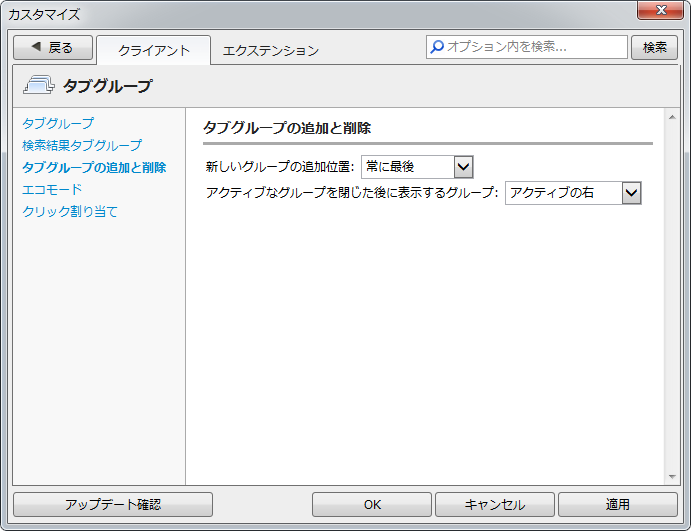Close the カスタマイズ dialog window

point(660,10)
